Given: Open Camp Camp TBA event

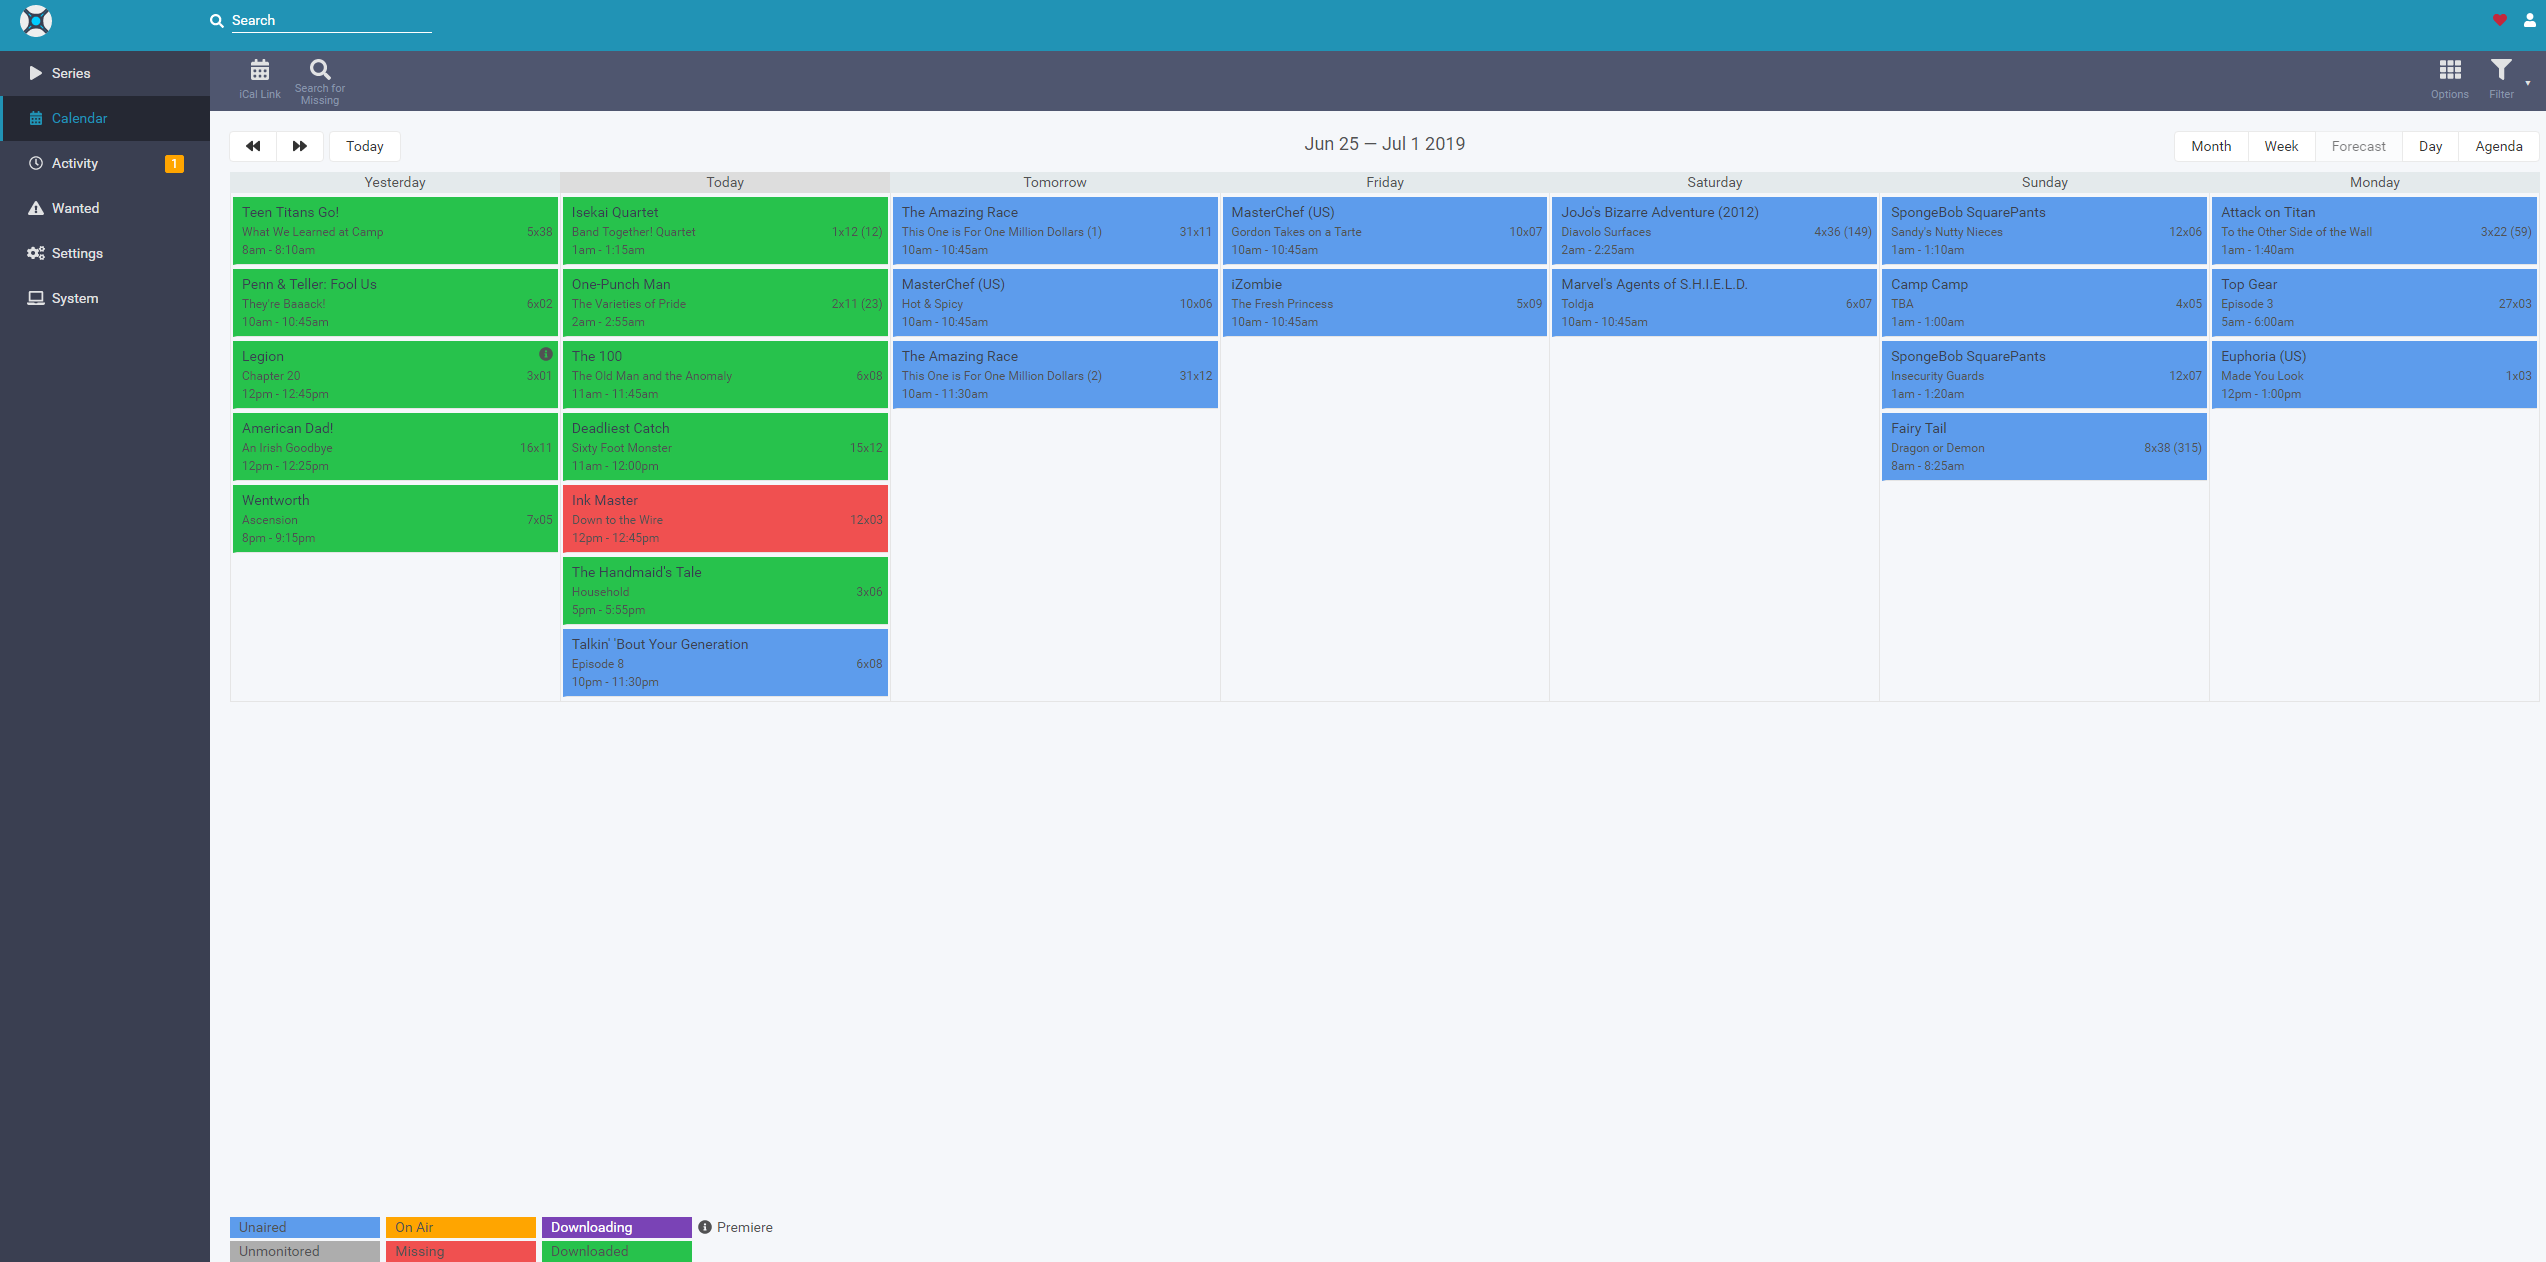Looking at the screenshot, I should (x=2044, y=303).
